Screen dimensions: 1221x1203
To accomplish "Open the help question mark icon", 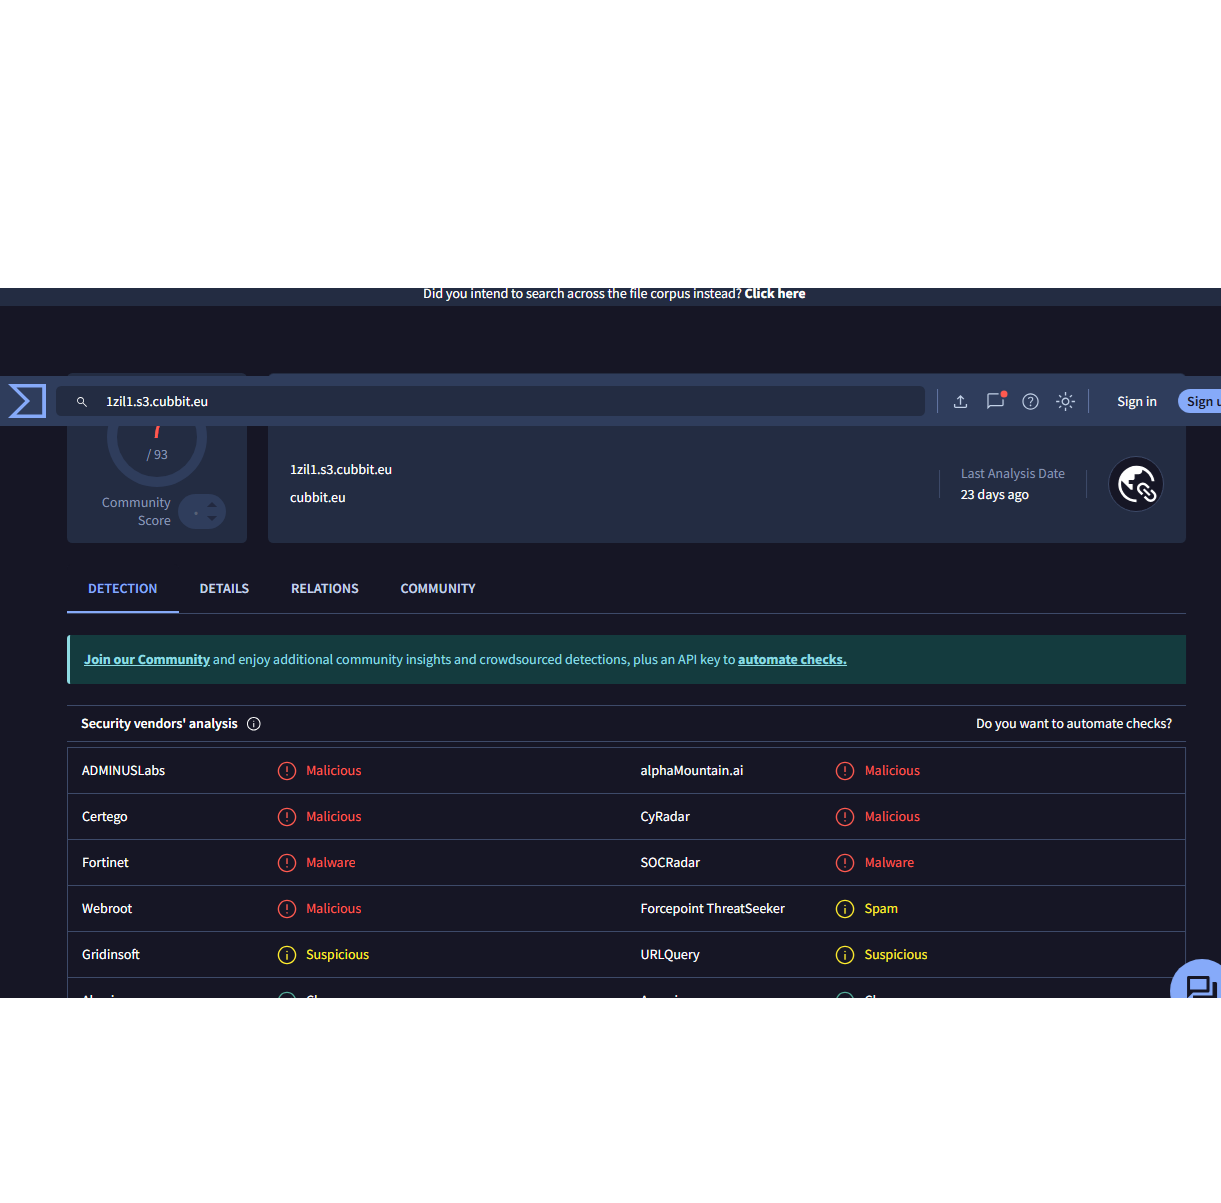I will [x=1030, y=401].
